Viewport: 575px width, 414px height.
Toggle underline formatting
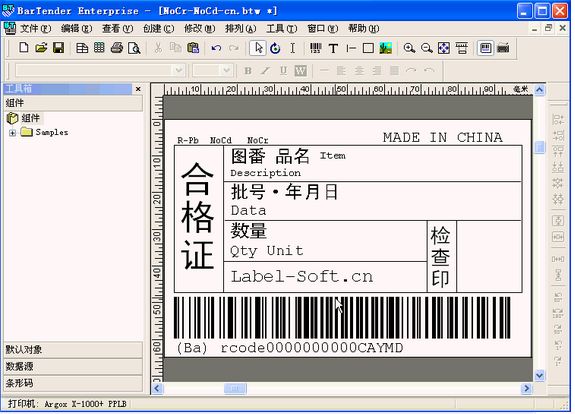283,70
